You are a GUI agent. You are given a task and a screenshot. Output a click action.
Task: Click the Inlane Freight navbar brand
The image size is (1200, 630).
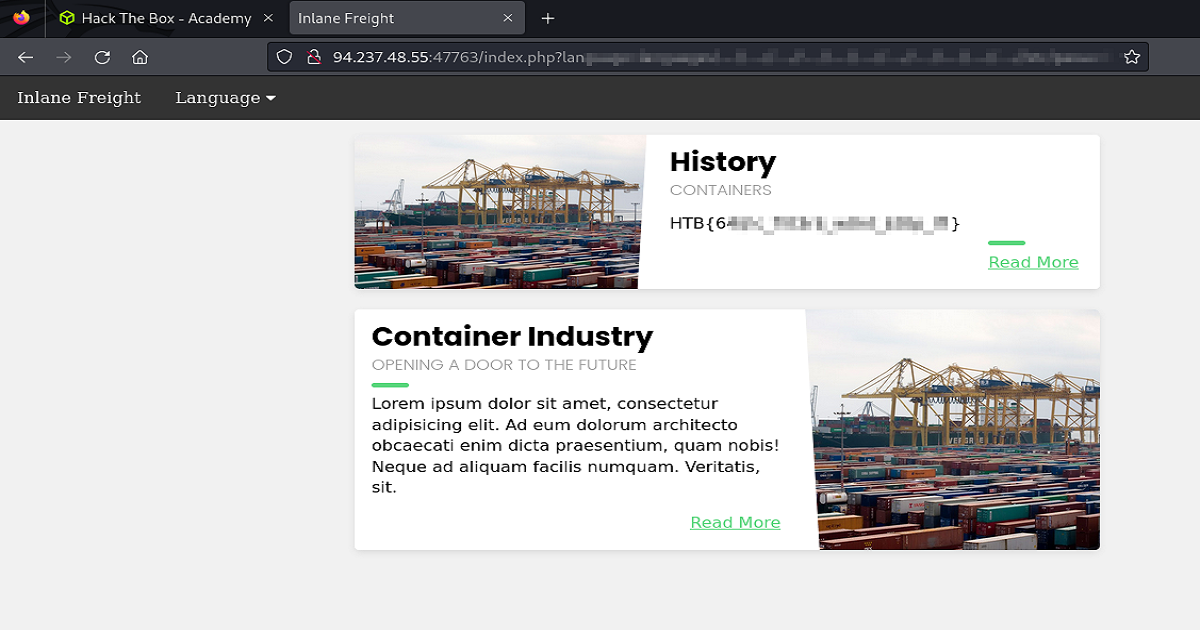point(79,98)
